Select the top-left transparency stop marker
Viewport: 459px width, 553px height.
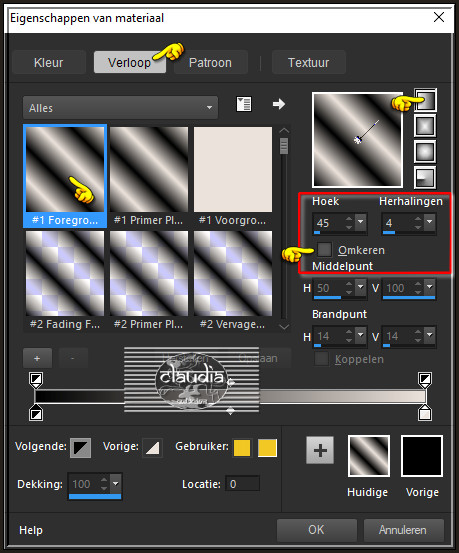(36, 380)
